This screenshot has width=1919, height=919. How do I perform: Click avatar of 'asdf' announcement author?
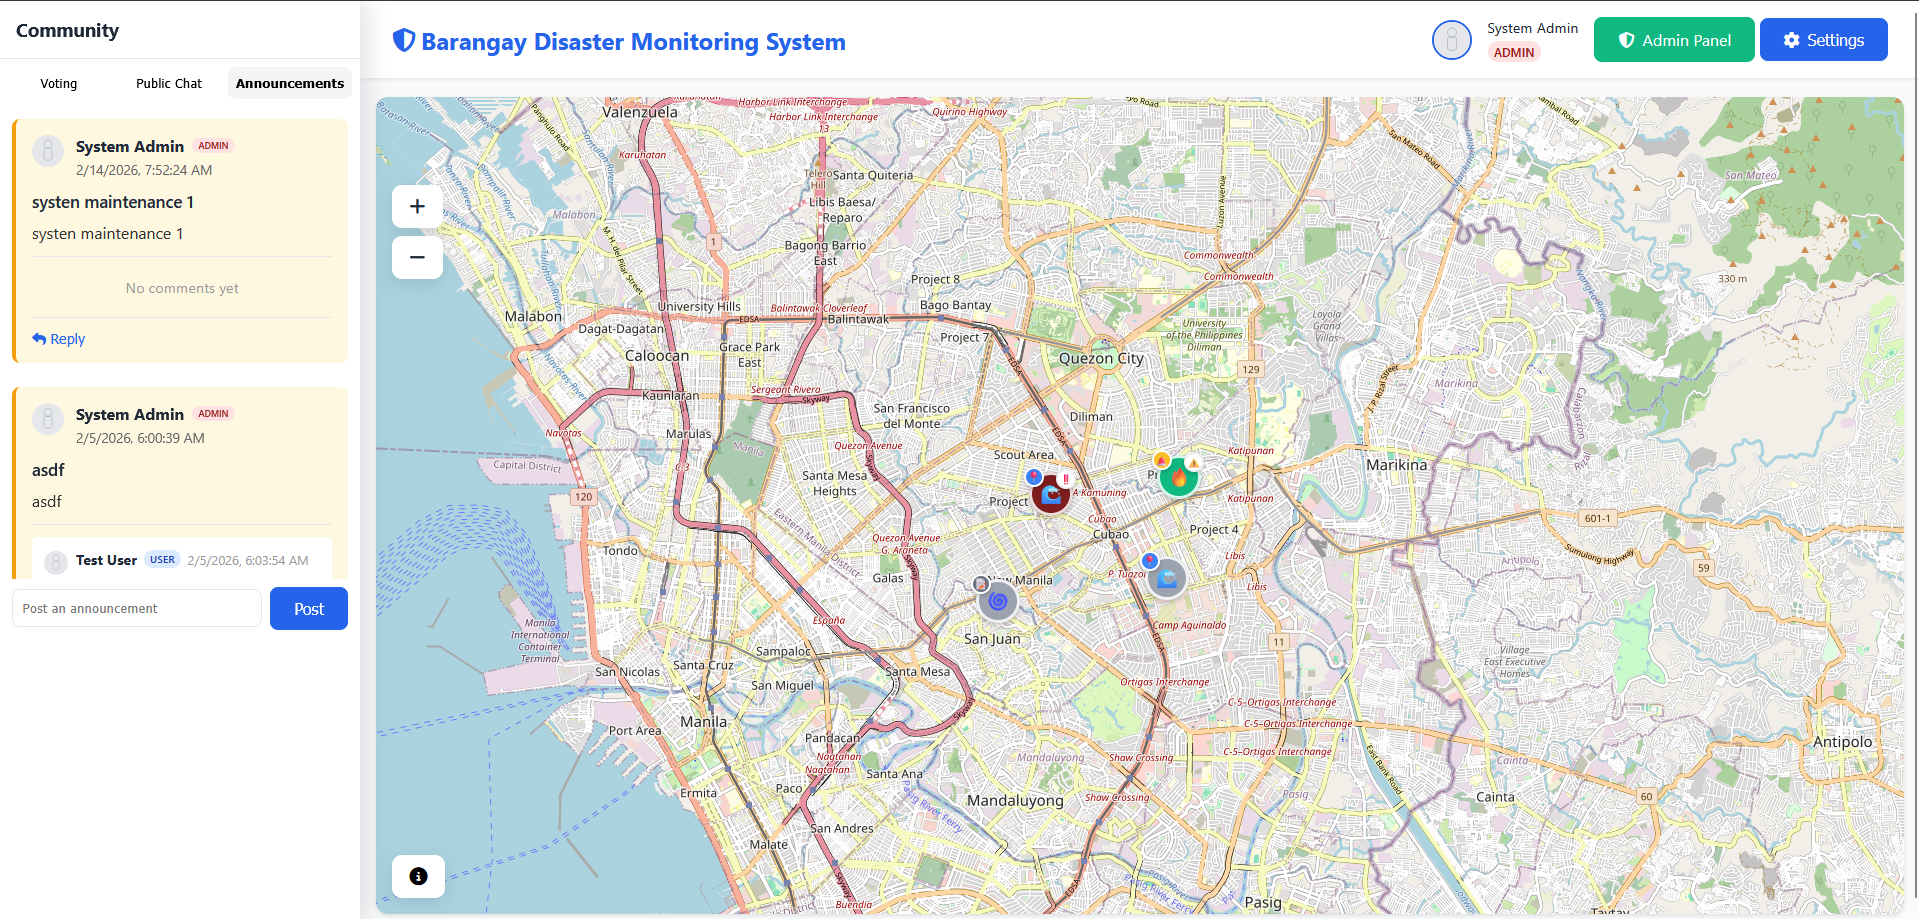coord(48,419)
